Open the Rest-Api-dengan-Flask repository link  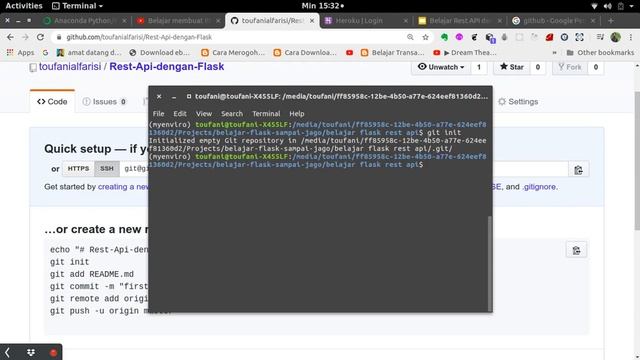point(167,67)
